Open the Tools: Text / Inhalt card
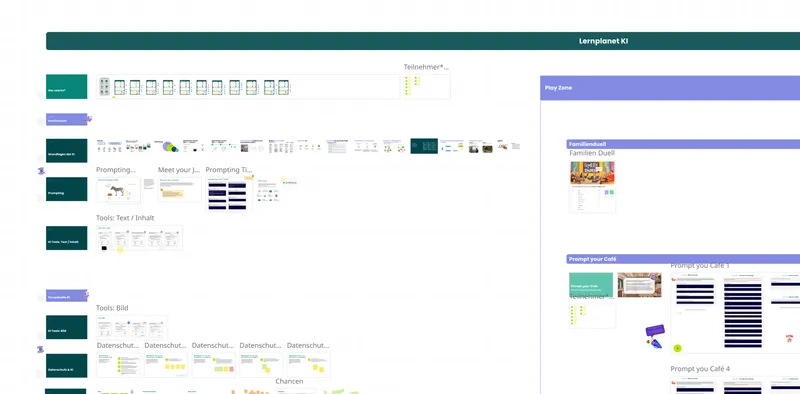Viewport: 800px width, 394px height. (139, 238)
